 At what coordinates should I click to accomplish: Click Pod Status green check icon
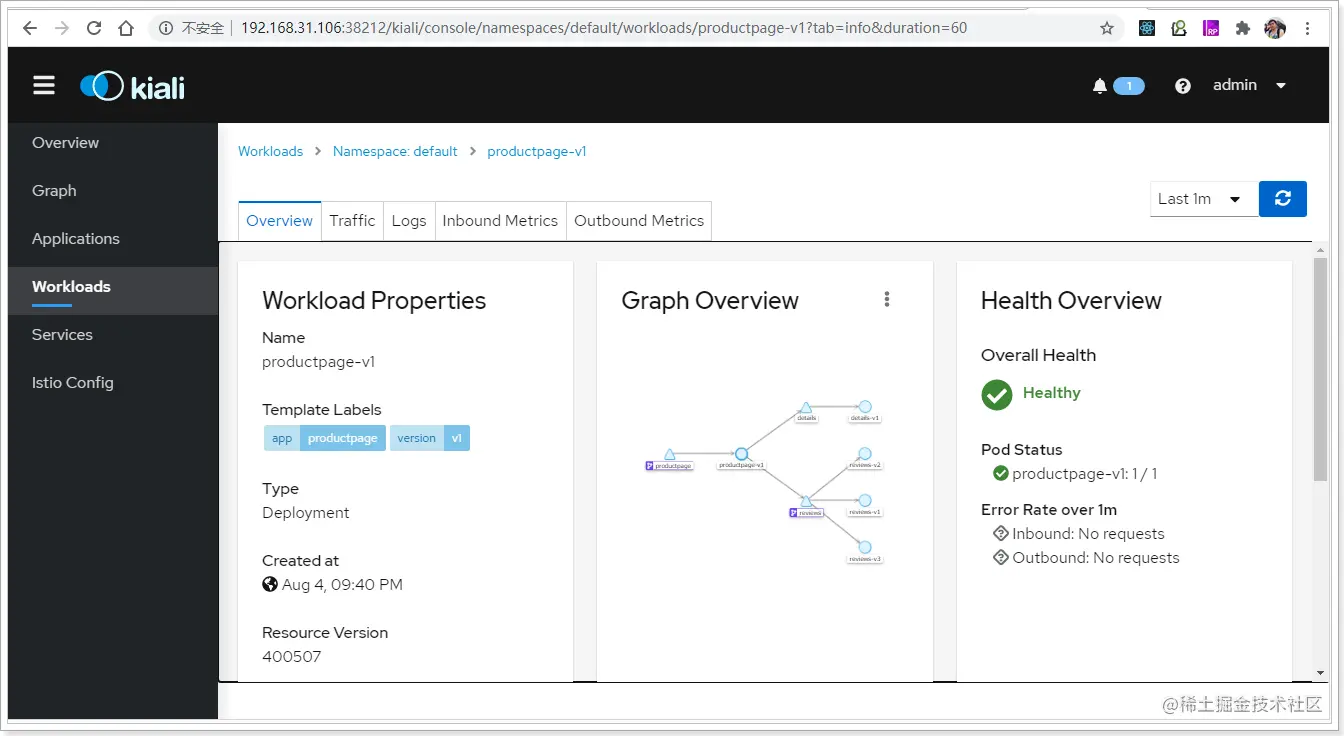1000,474
